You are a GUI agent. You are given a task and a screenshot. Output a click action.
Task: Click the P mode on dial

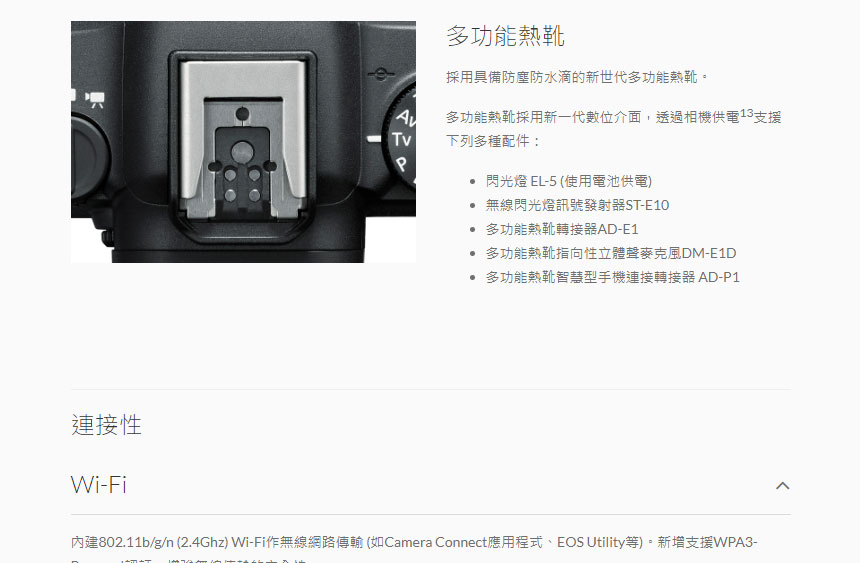click(x=401, y=163)
